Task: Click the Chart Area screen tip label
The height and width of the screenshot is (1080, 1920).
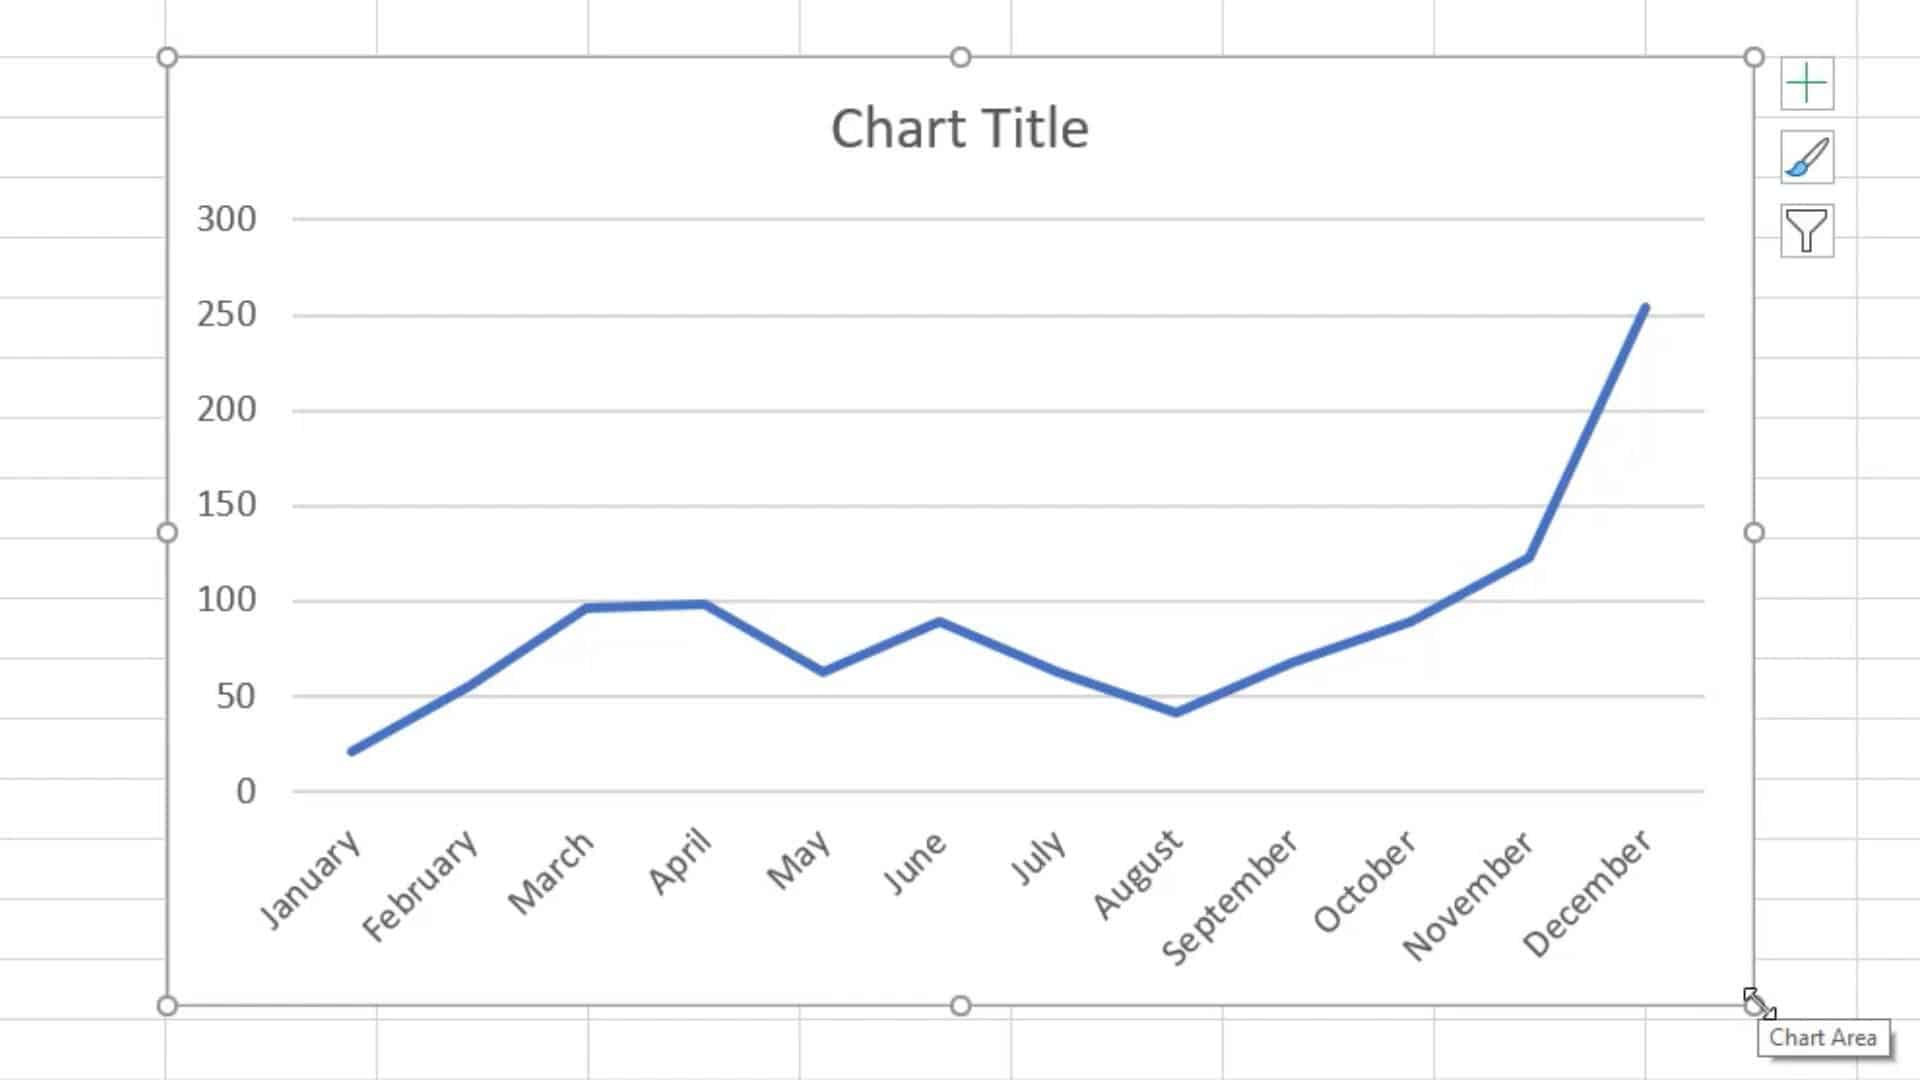Action: coord(1823,1038)
